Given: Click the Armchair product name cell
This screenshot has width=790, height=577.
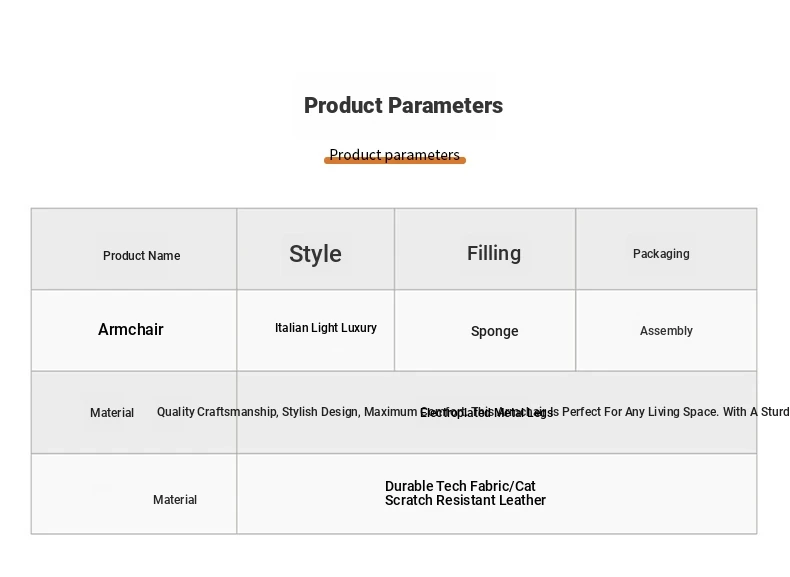Looking at the screenshot, I should (x=131, y=330).
